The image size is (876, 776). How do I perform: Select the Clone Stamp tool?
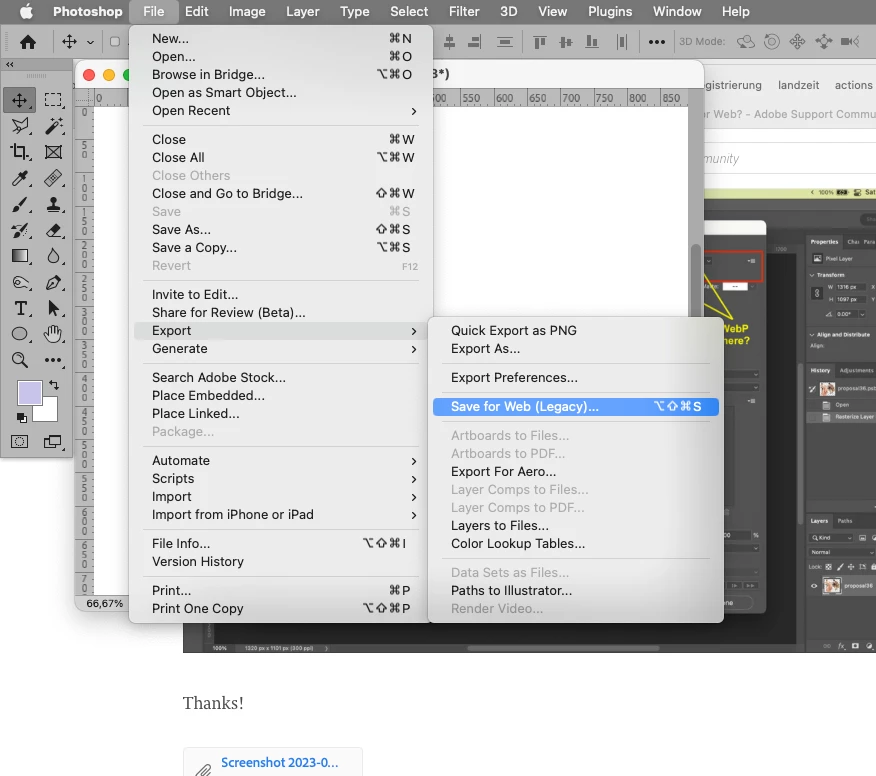click(x=53, y=204)
